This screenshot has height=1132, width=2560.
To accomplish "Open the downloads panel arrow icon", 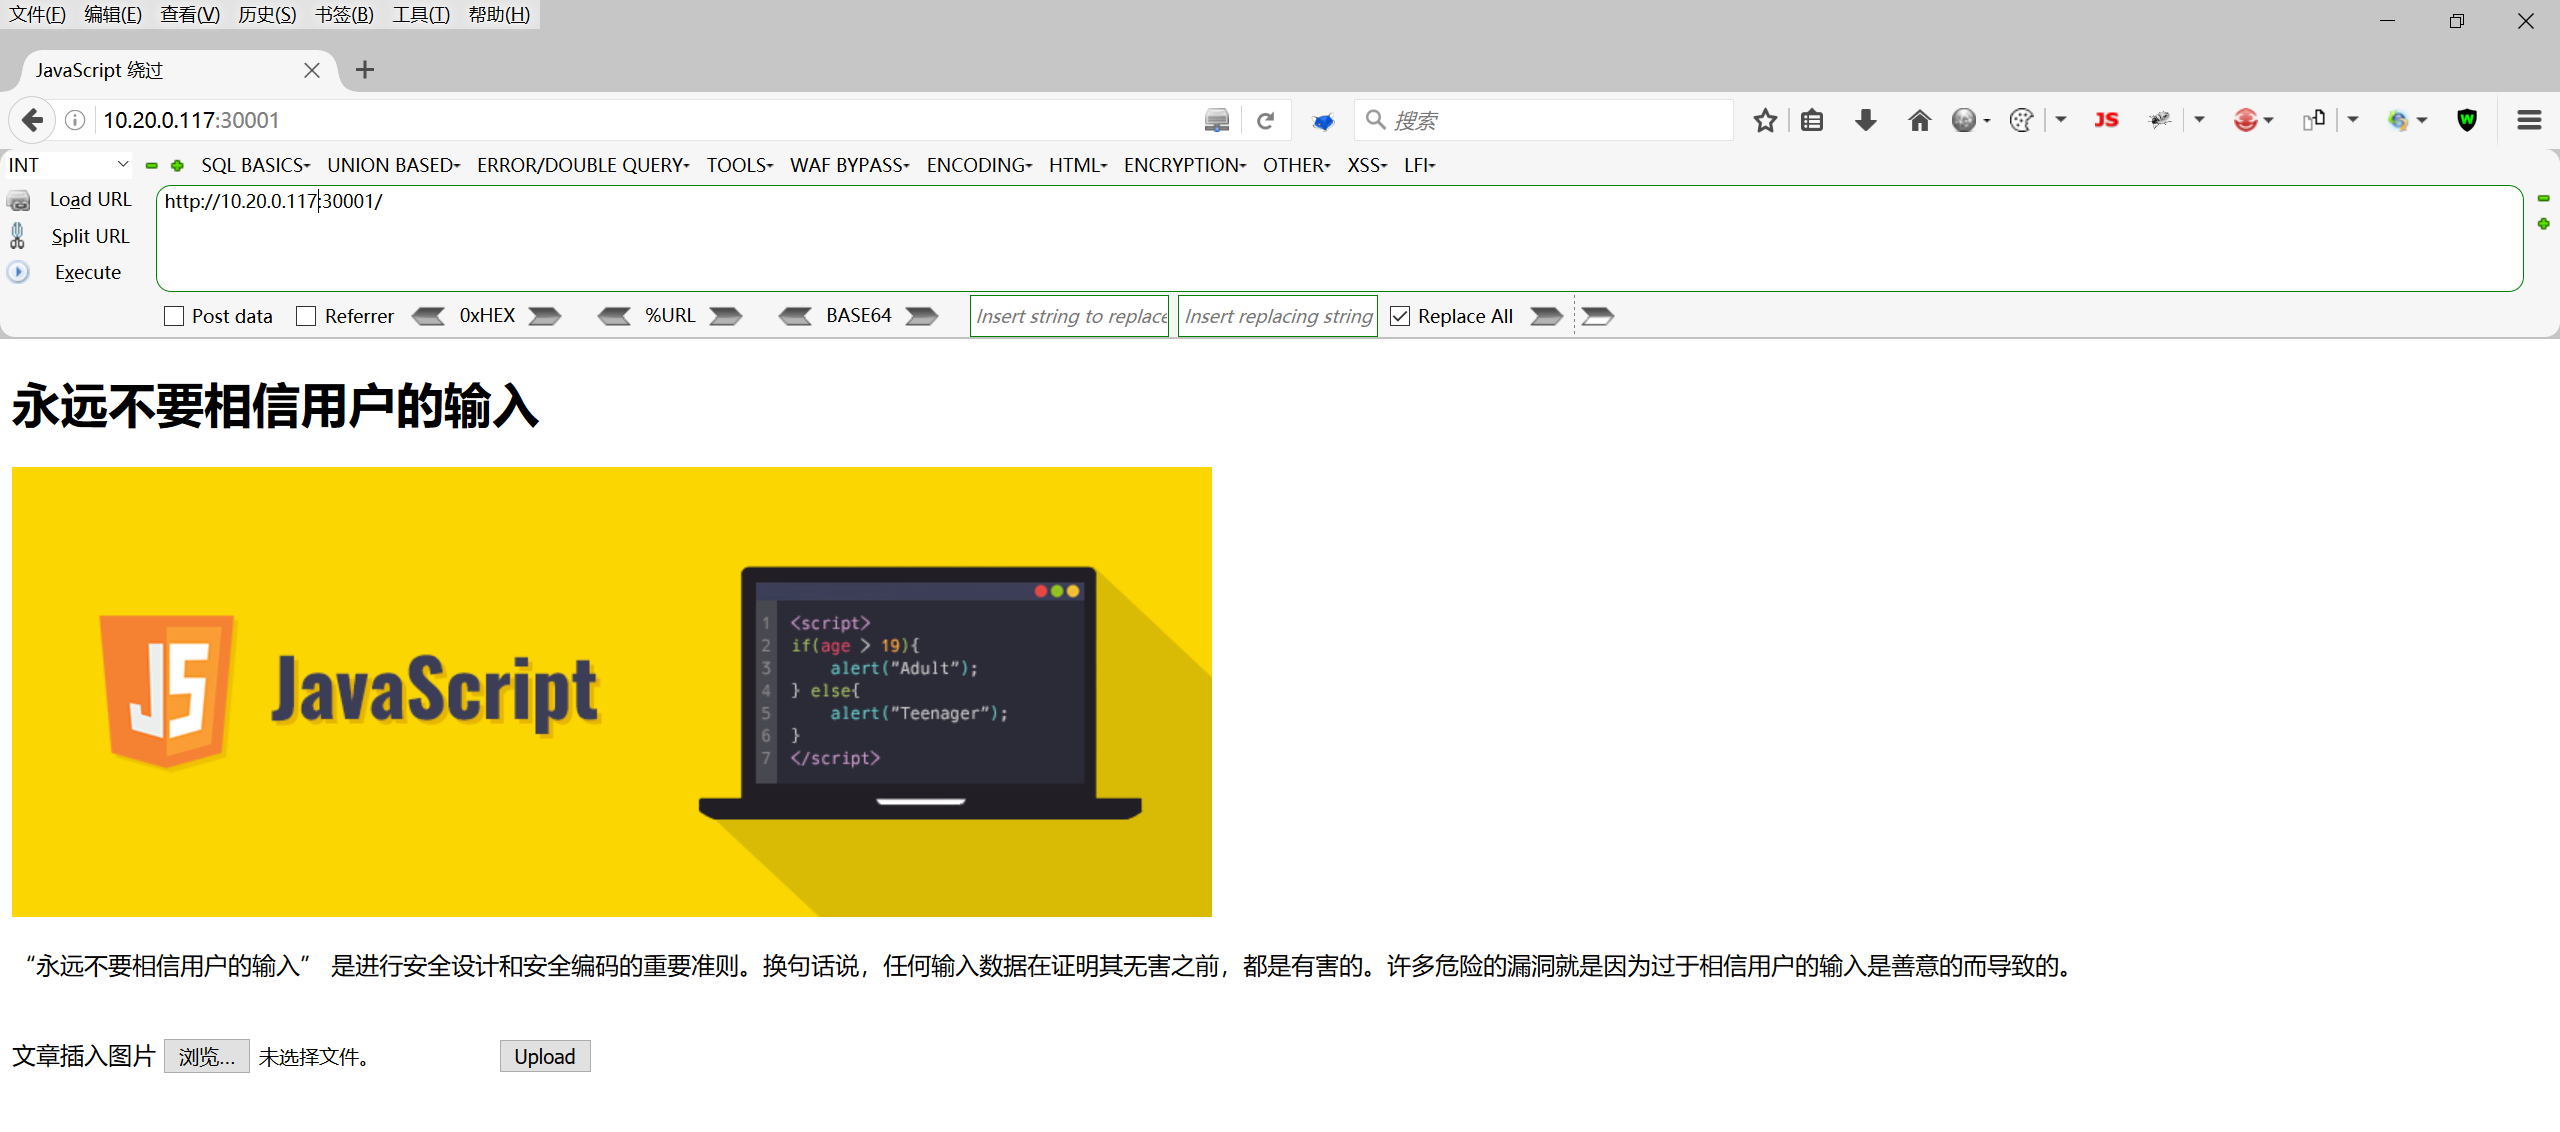I will 1866,119.
